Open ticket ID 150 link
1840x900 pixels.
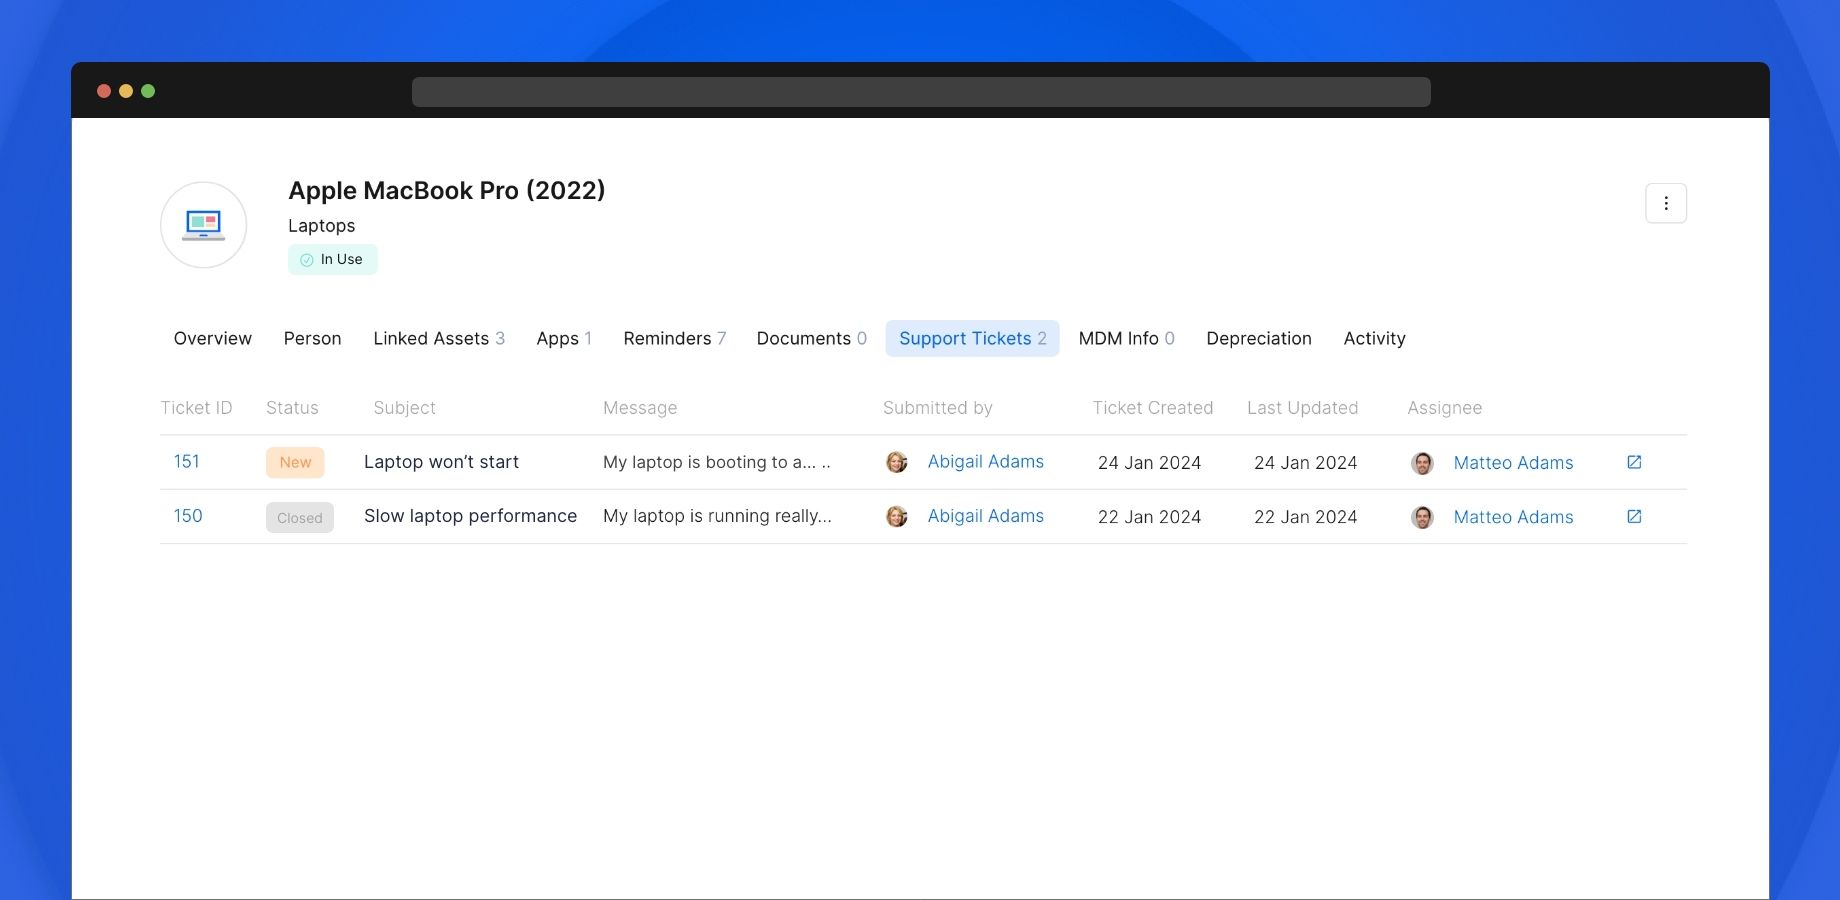pyautogui.click(x=188, y=515)
